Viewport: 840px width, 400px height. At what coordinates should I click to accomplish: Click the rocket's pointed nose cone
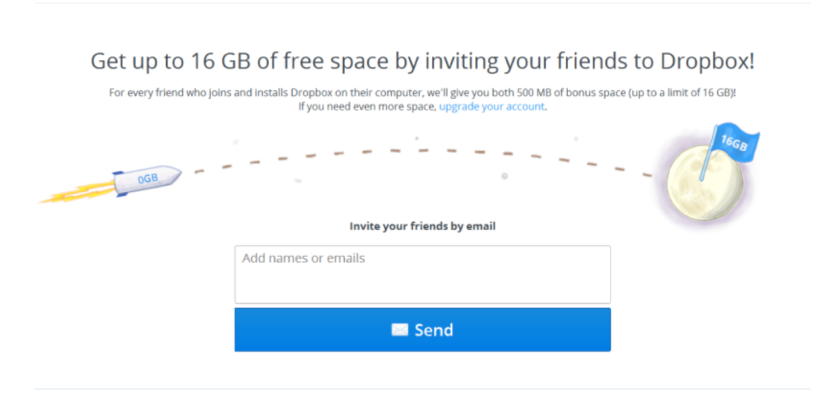177,172
